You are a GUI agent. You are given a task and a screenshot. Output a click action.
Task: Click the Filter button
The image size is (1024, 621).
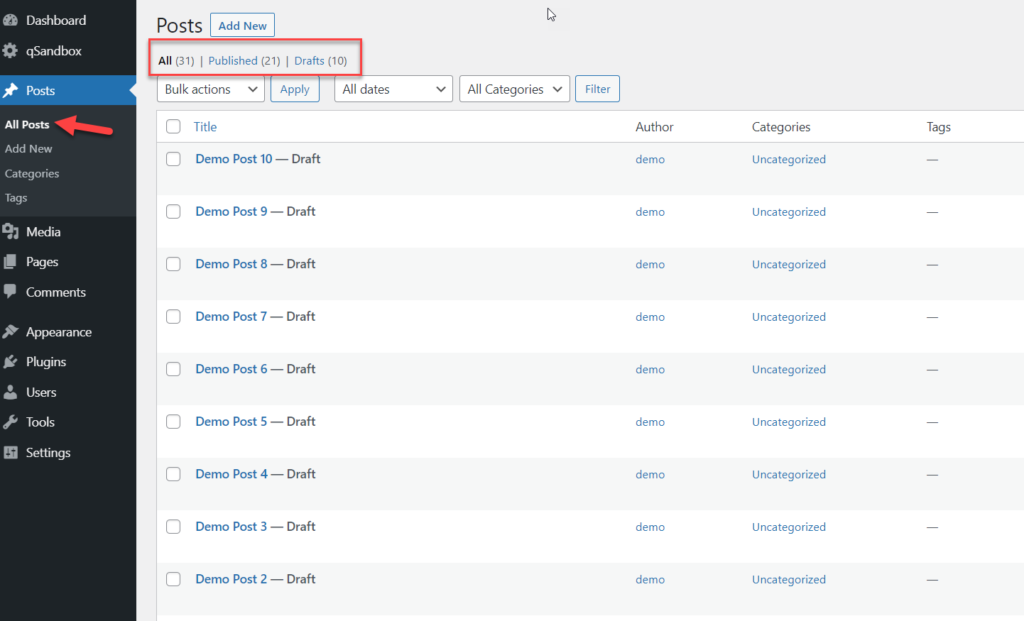pos(597,89)
